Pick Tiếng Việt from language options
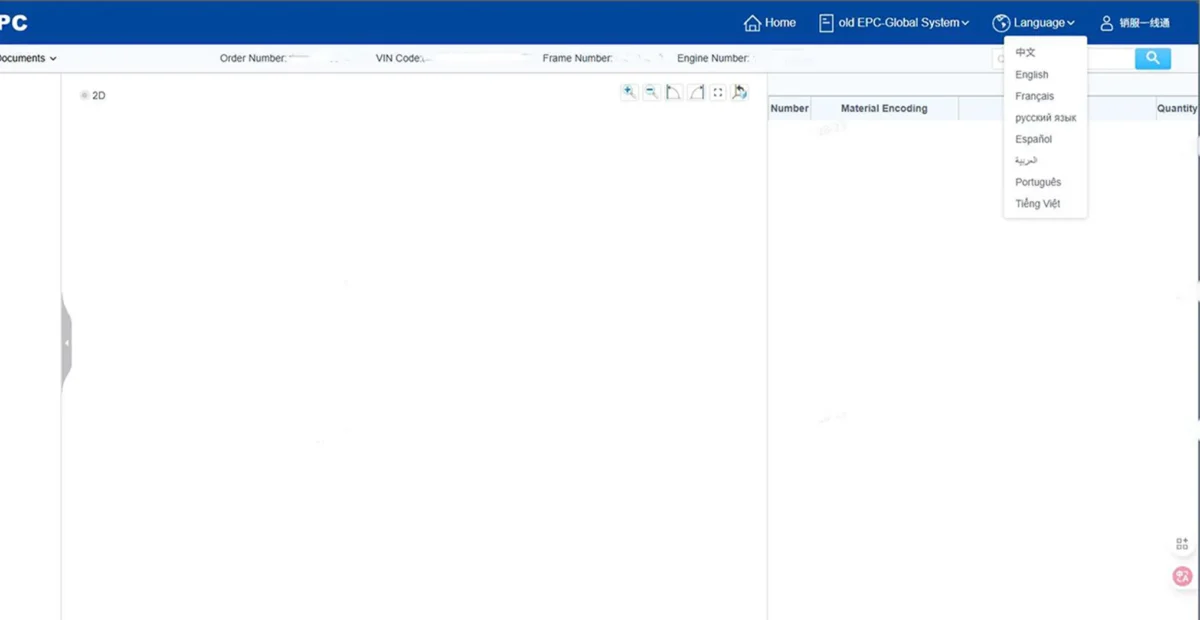 [x=1037, y=204]
